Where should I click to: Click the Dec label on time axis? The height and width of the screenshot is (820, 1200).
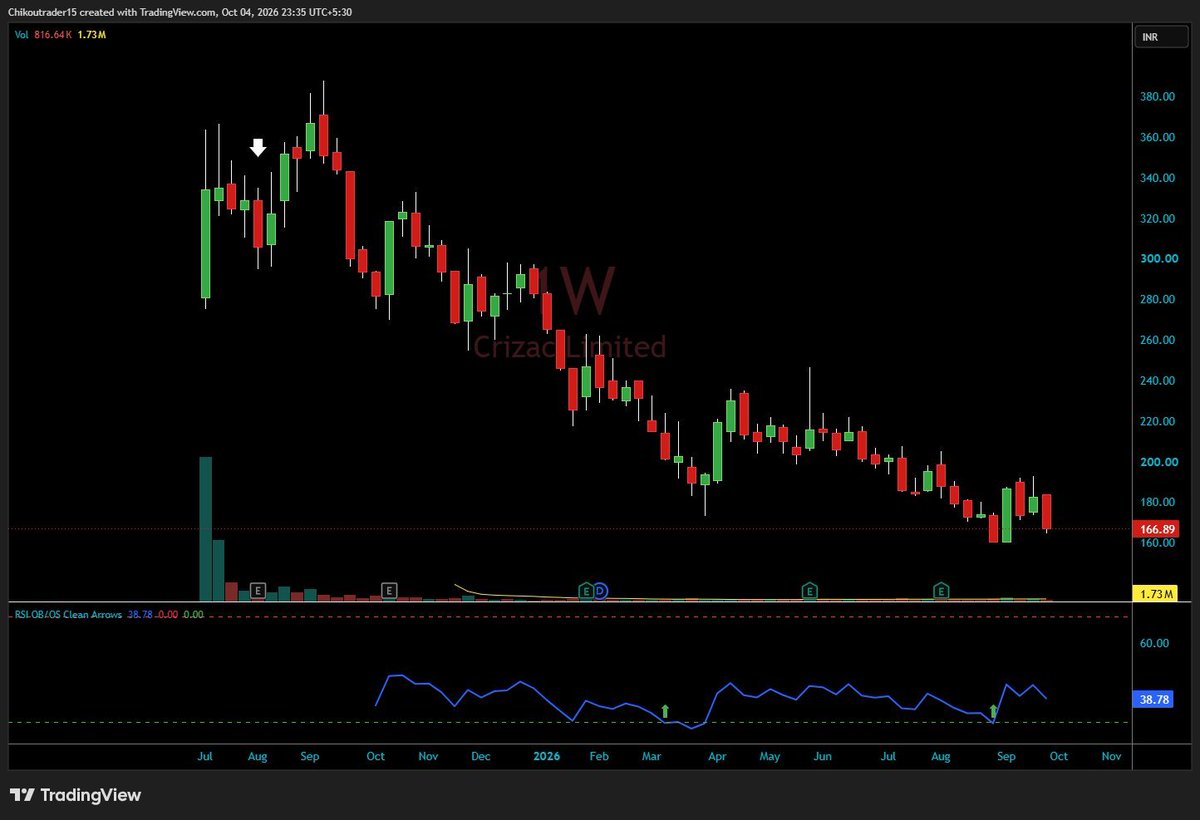480,757
